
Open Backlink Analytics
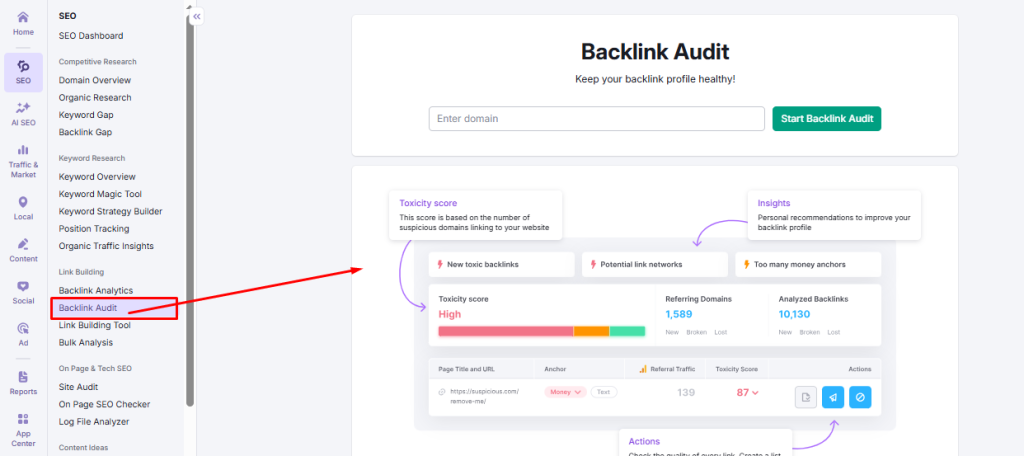pos(96,291)
